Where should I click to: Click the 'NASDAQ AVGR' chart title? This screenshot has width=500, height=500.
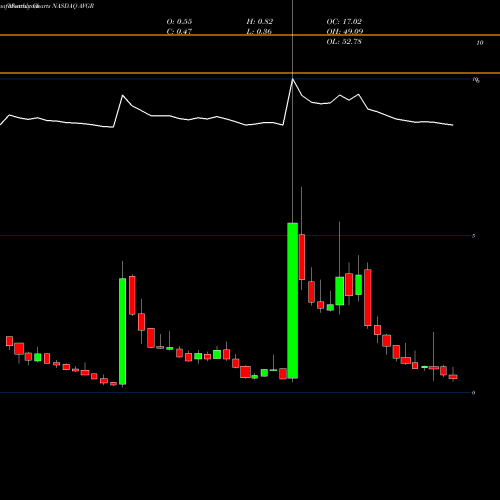[x=73, y=6]
